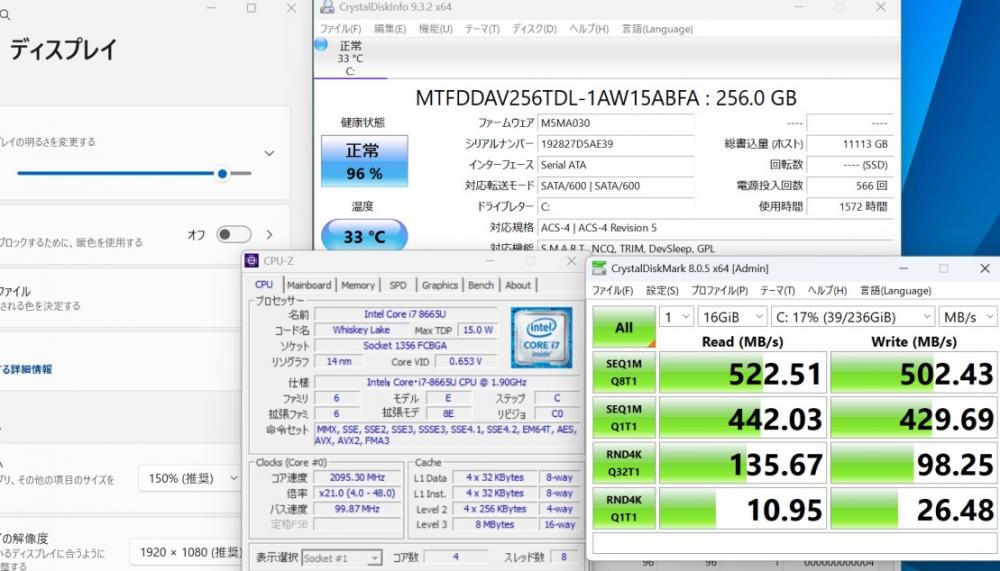Image resolution: width=1000 pixels, height=571 pixels.
Task: Open the Socket #1 selection dropdown in CPU-Z
Action: [341, 558]
